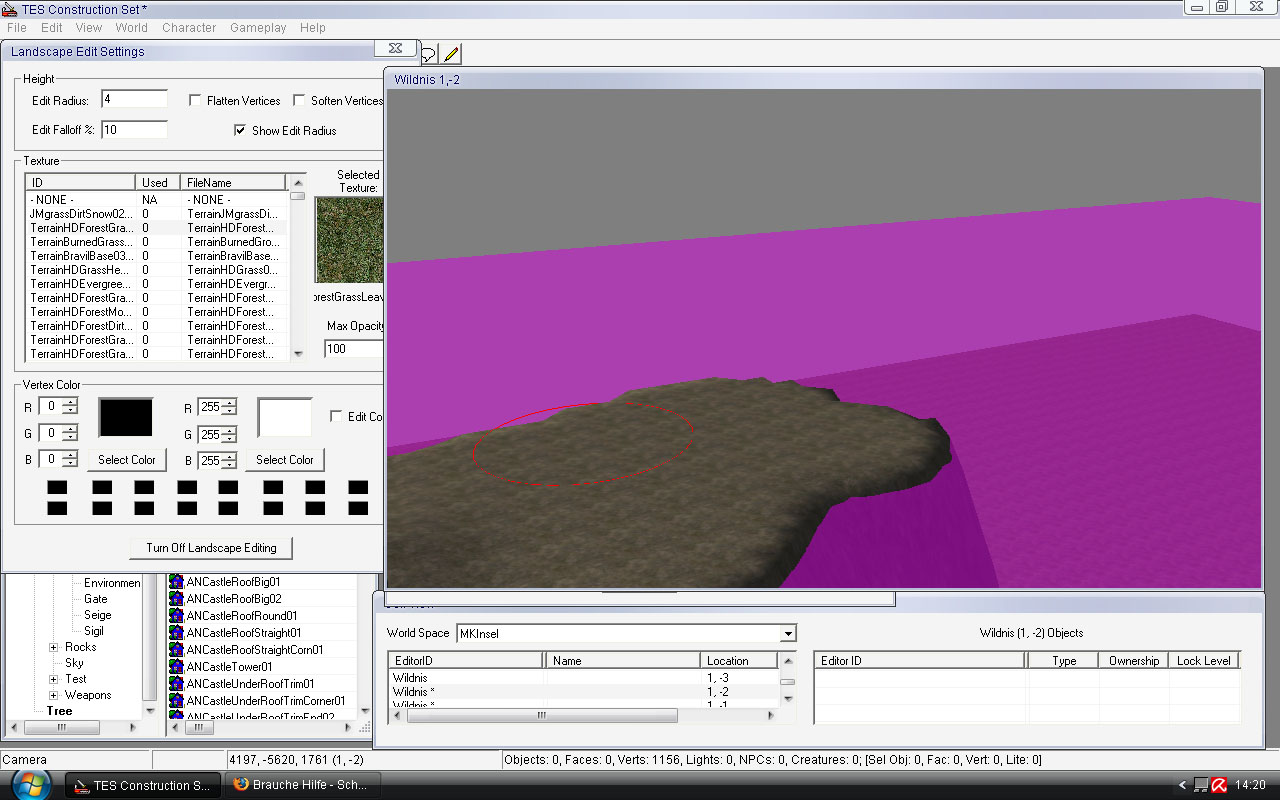The image size is (1280, 800).
Task: Enable the Soften Vertices checkbox
Action: [x=299, y=101]
